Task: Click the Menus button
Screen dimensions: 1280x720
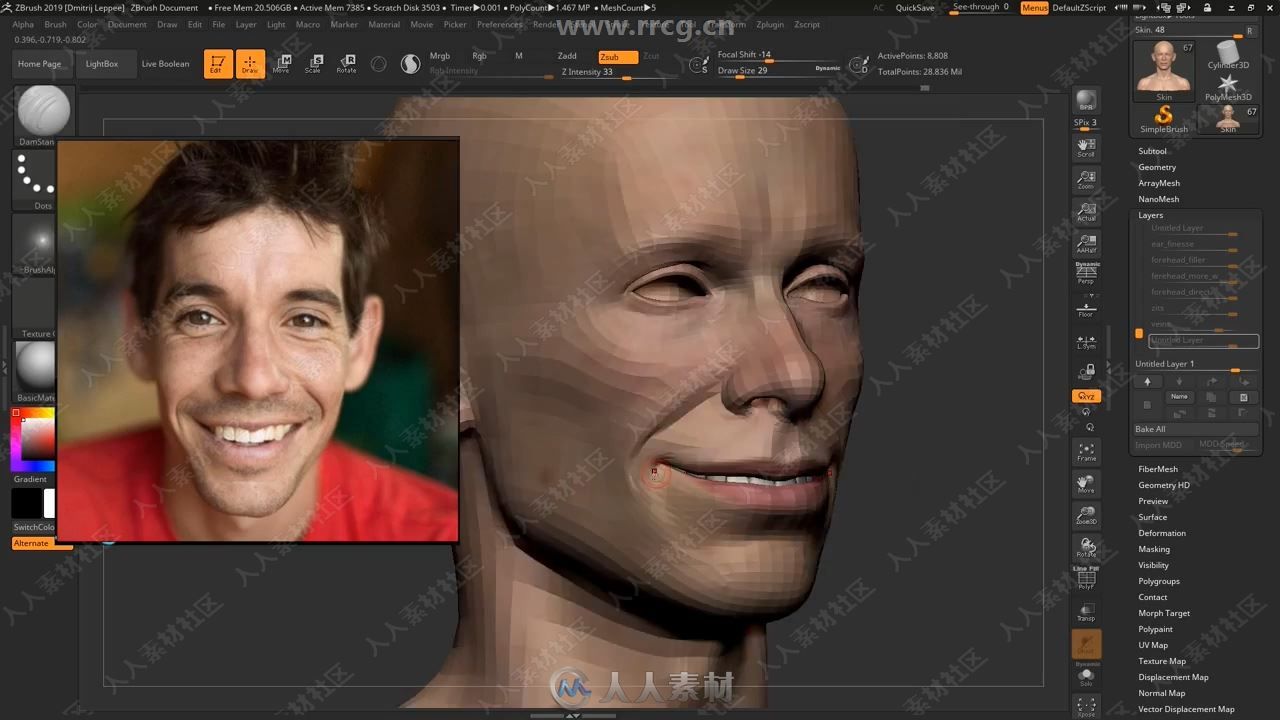Action: coord(1035,8)
